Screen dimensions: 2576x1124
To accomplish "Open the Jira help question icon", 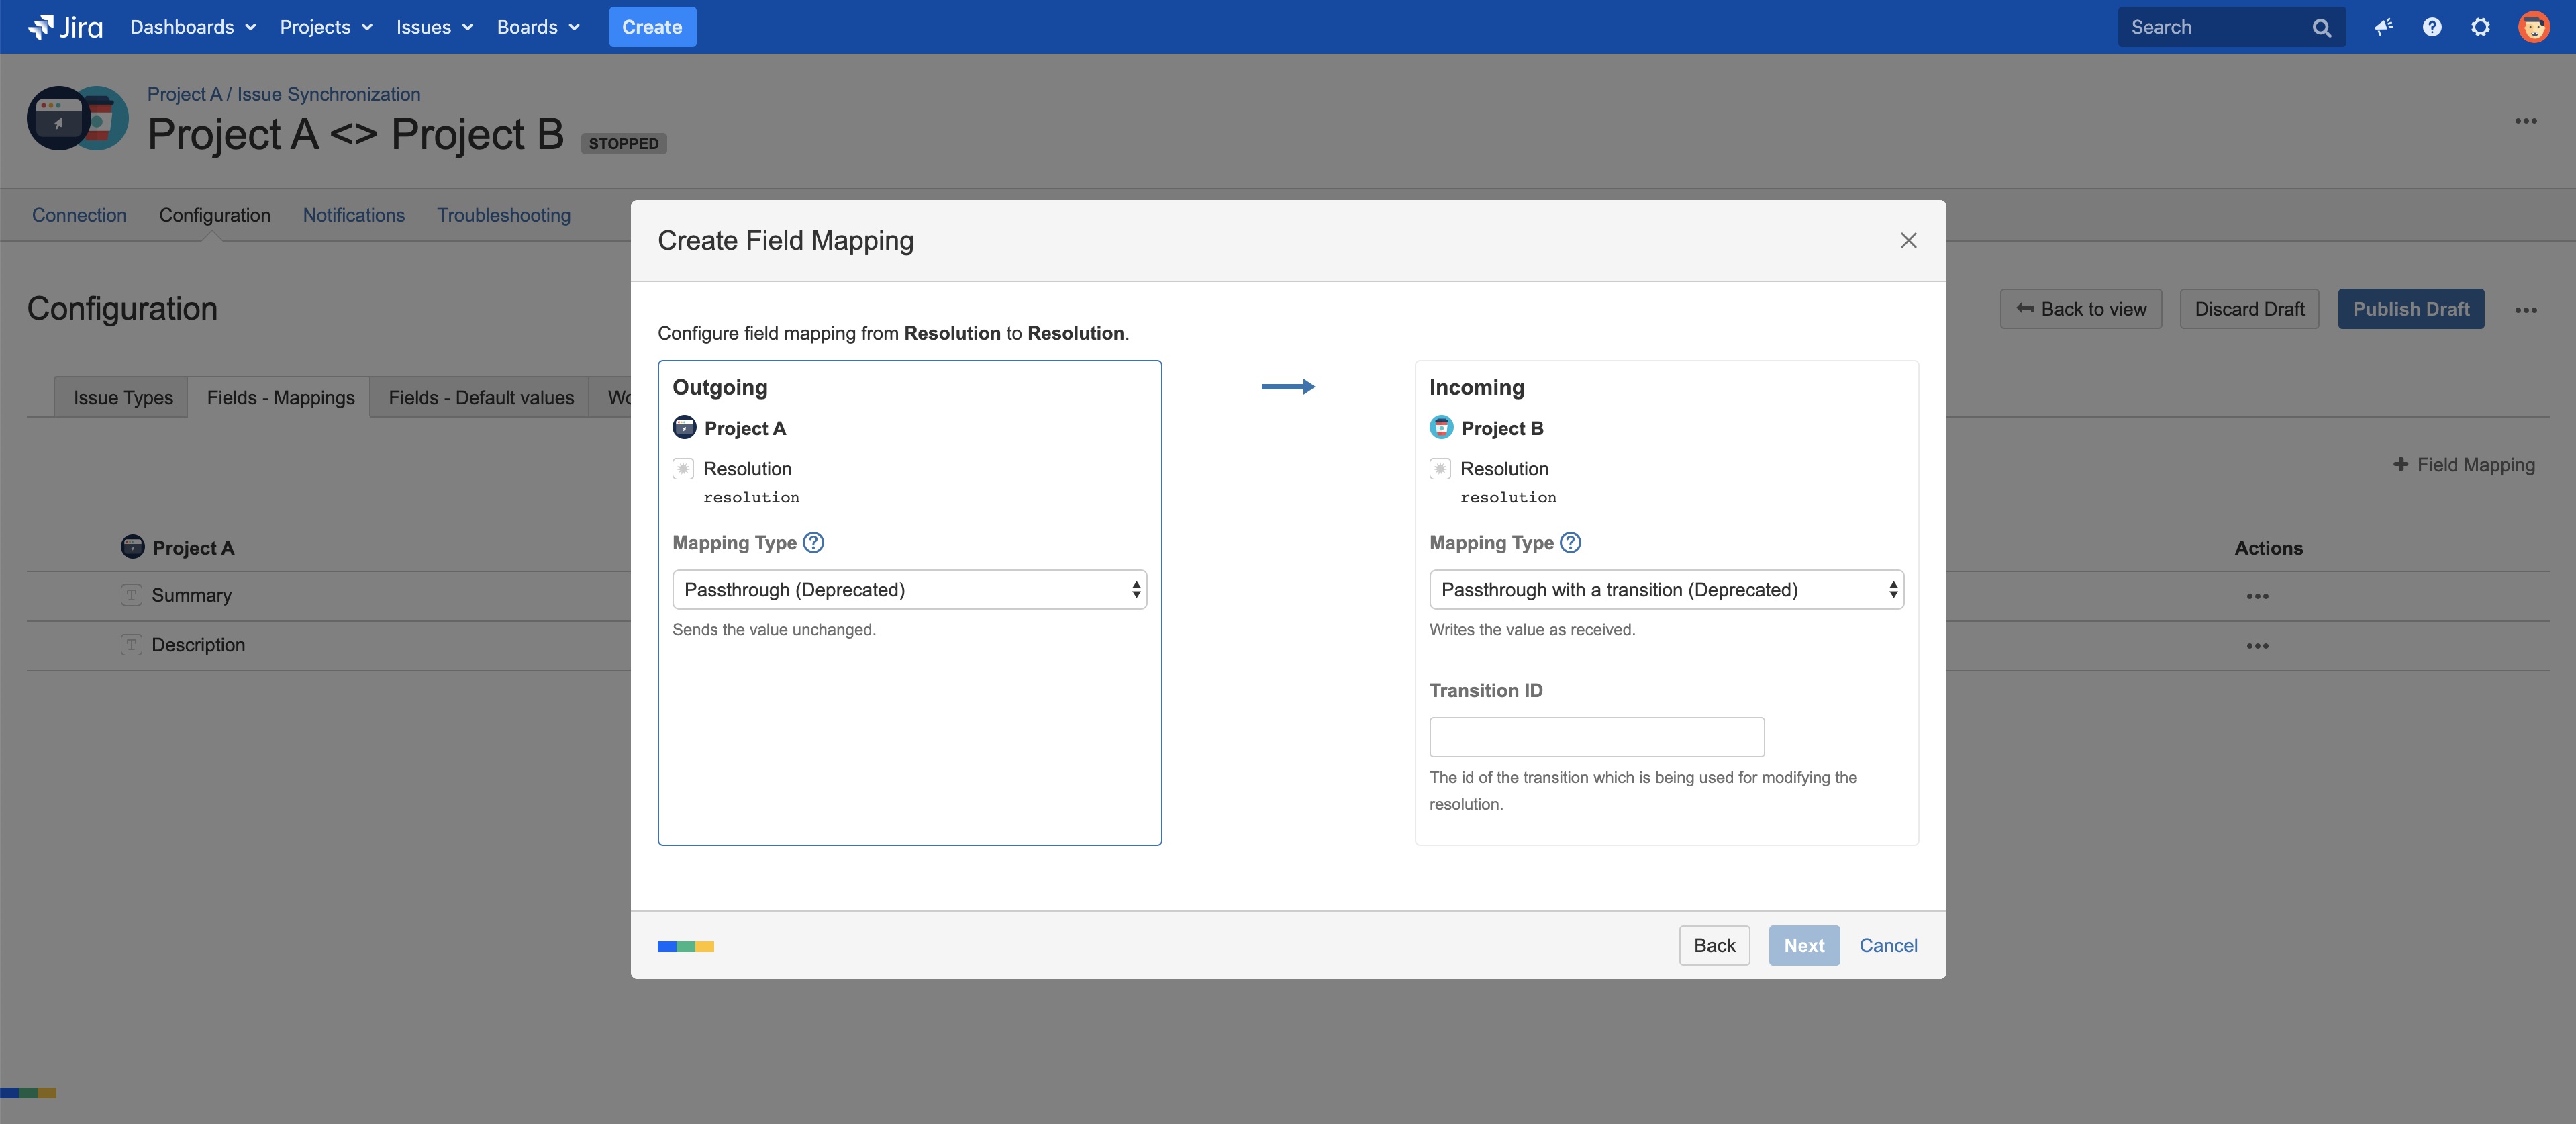I will point(2432,27).
